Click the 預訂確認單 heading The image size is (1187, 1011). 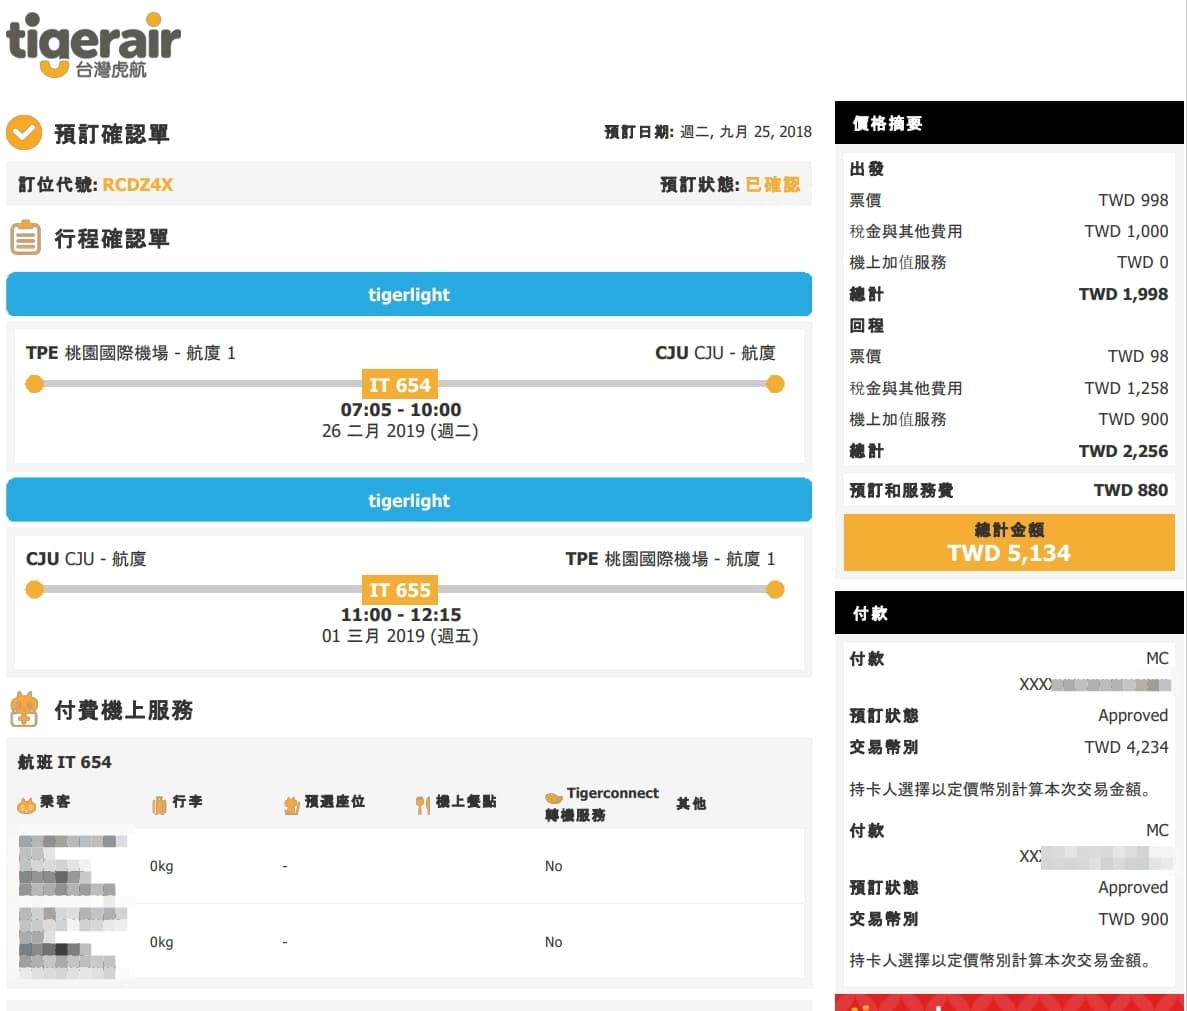[x=111, y=134]
